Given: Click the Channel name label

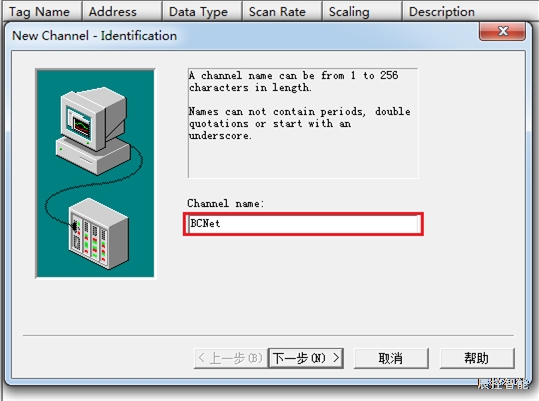Looking at the screenshot, I should point(226,203).
